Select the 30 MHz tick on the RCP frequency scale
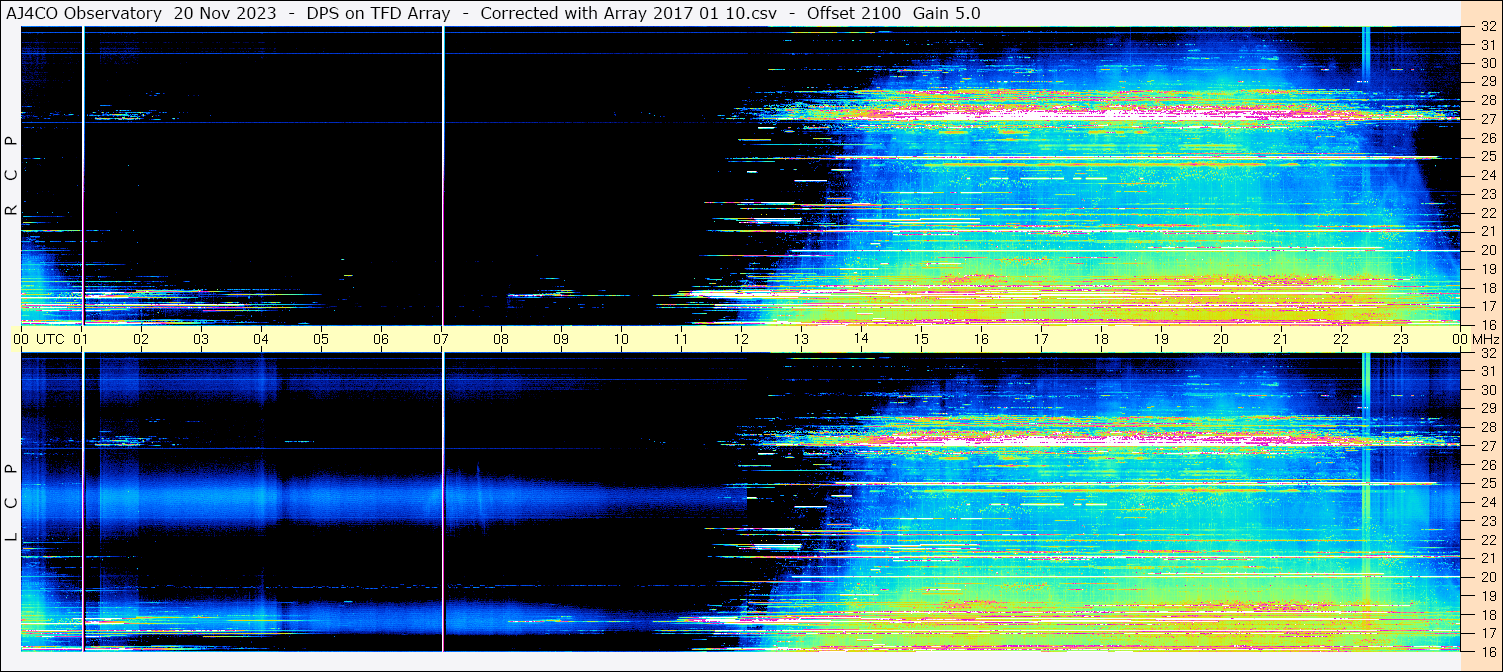 click(x=1488, y=63)
